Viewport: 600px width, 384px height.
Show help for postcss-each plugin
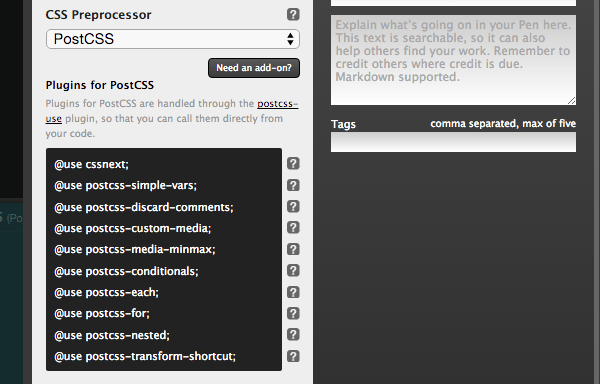[293, 292]
